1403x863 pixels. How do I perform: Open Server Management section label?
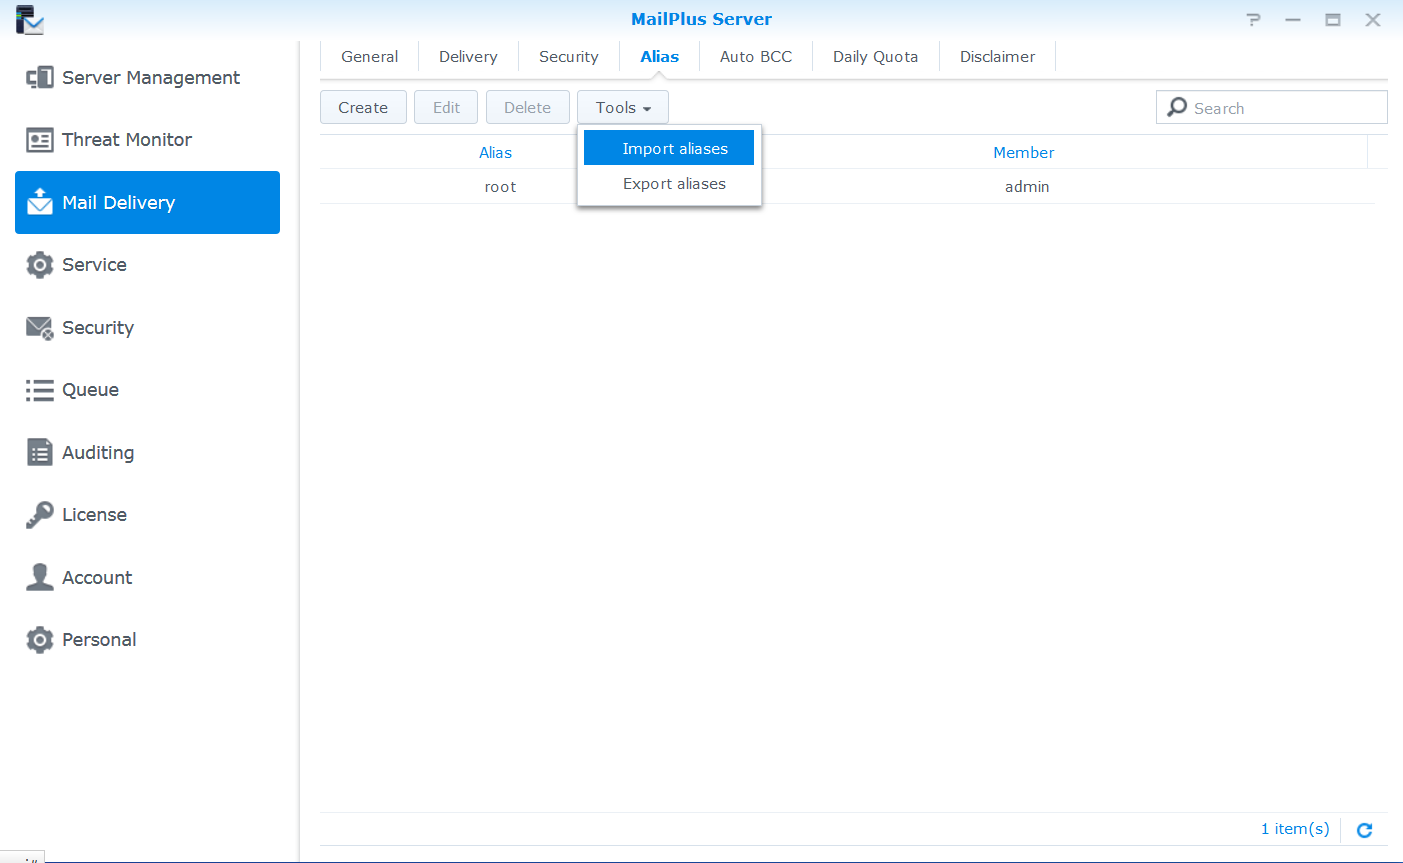(151, 78)
